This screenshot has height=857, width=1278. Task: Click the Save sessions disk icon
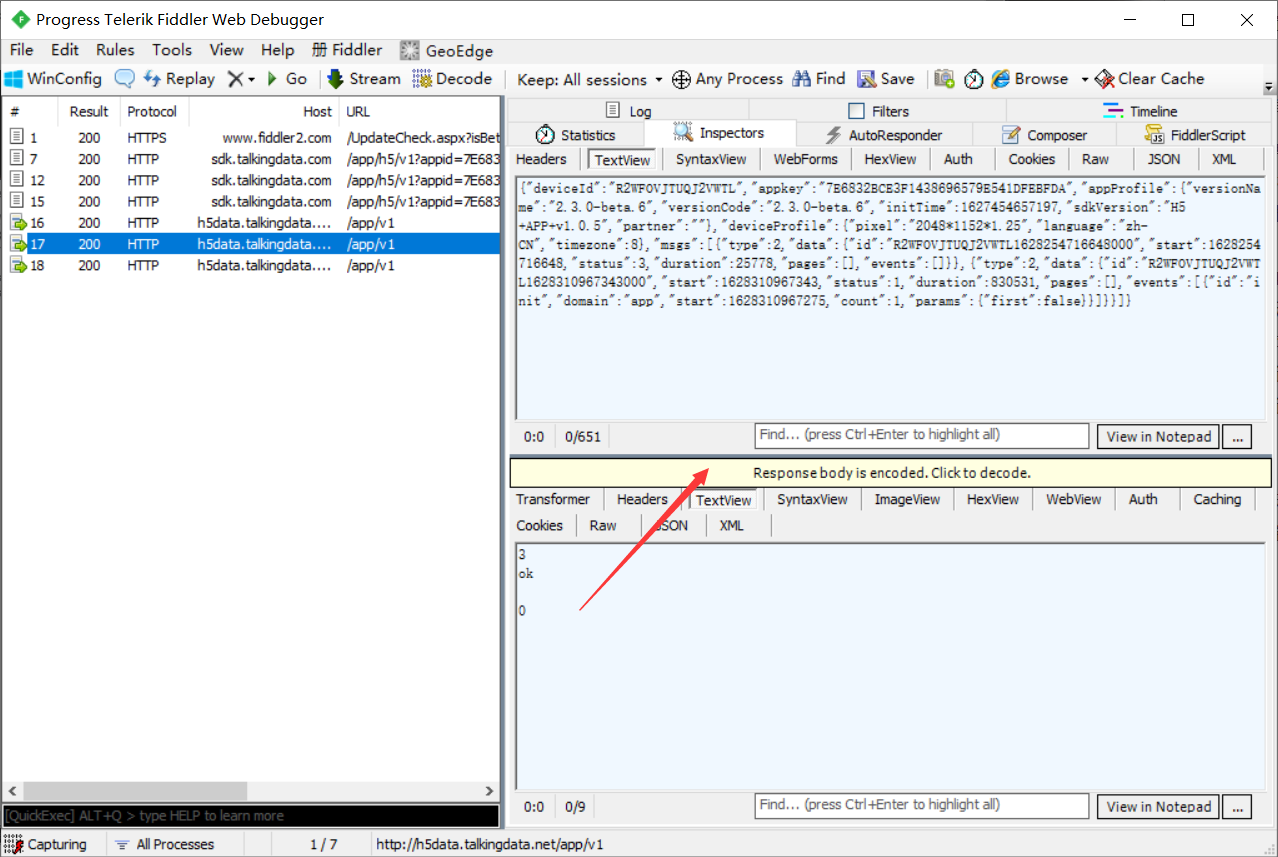pyautogui.click(x=866, y=79)
